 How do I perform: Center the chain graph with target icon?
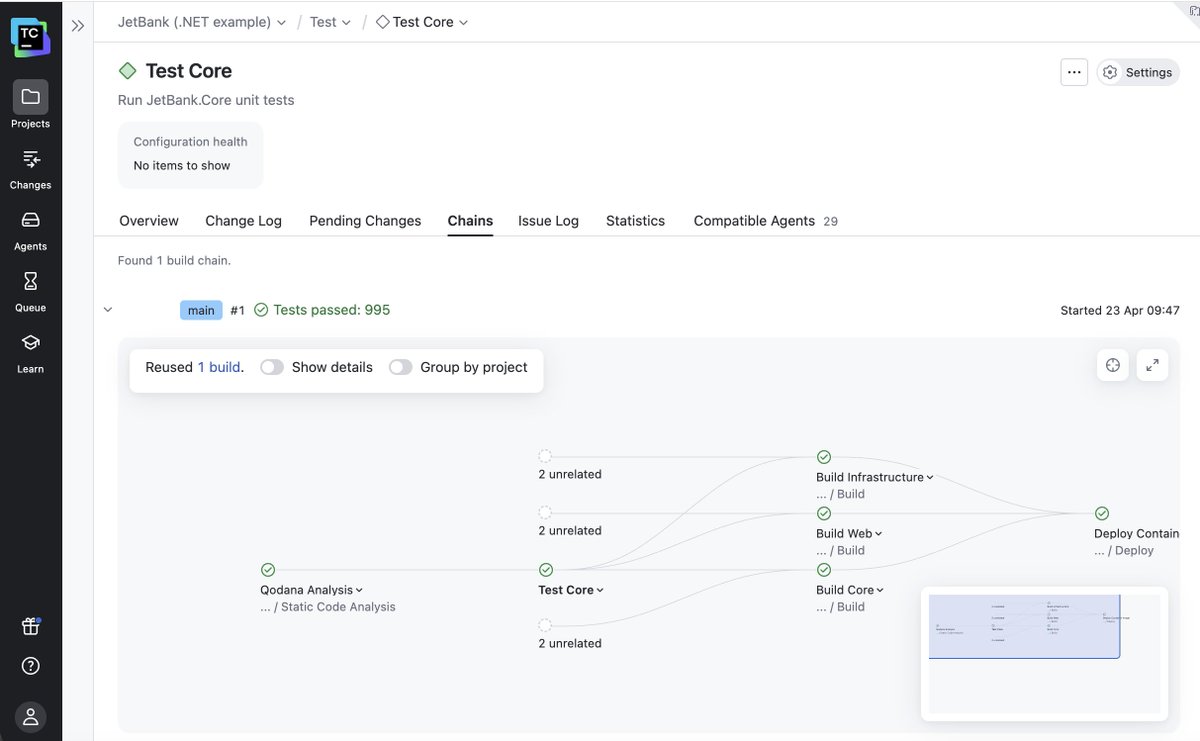click(1113, 365)
